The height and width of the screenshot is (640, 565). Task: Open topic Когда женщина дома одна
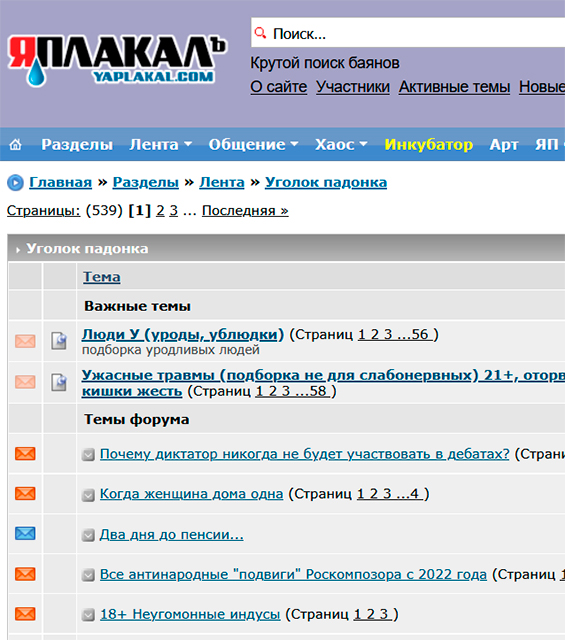(x=191, y=494)
